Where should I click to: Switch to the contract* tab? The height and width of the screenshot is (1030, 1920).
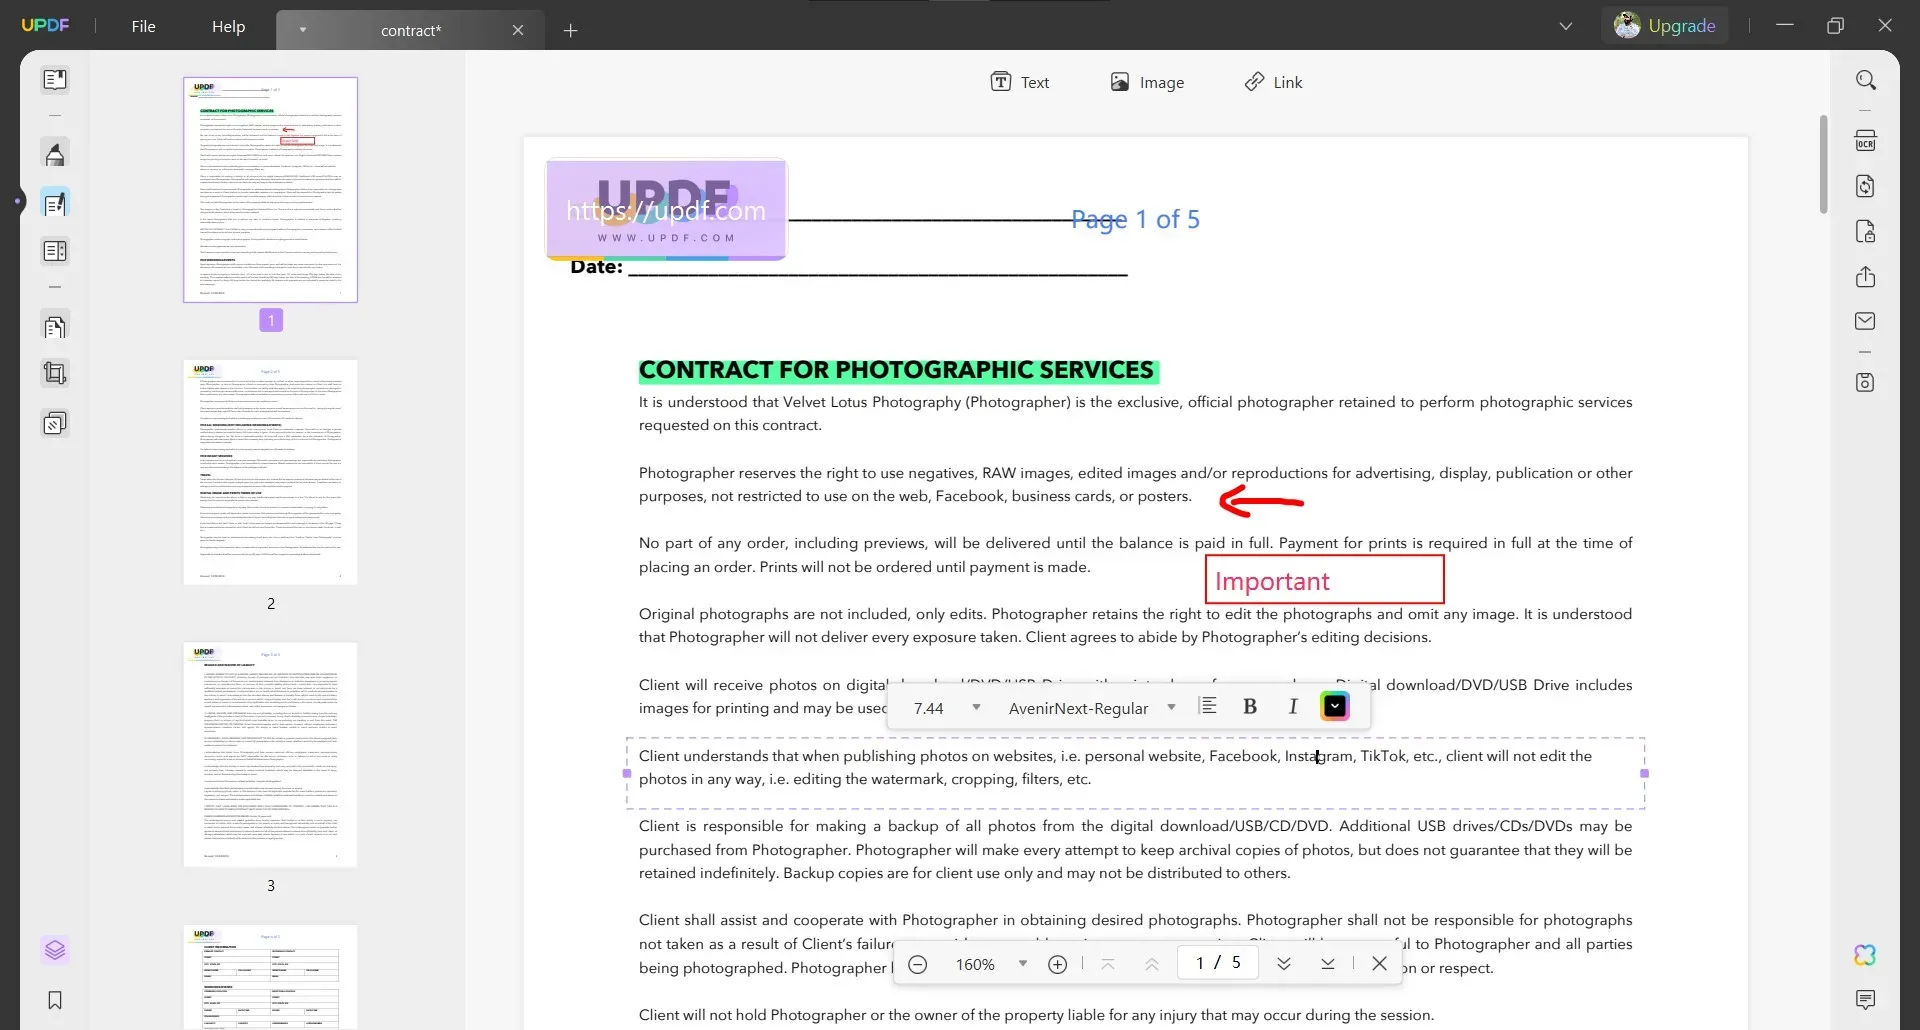pyautogui.click(x=410, y=30)
